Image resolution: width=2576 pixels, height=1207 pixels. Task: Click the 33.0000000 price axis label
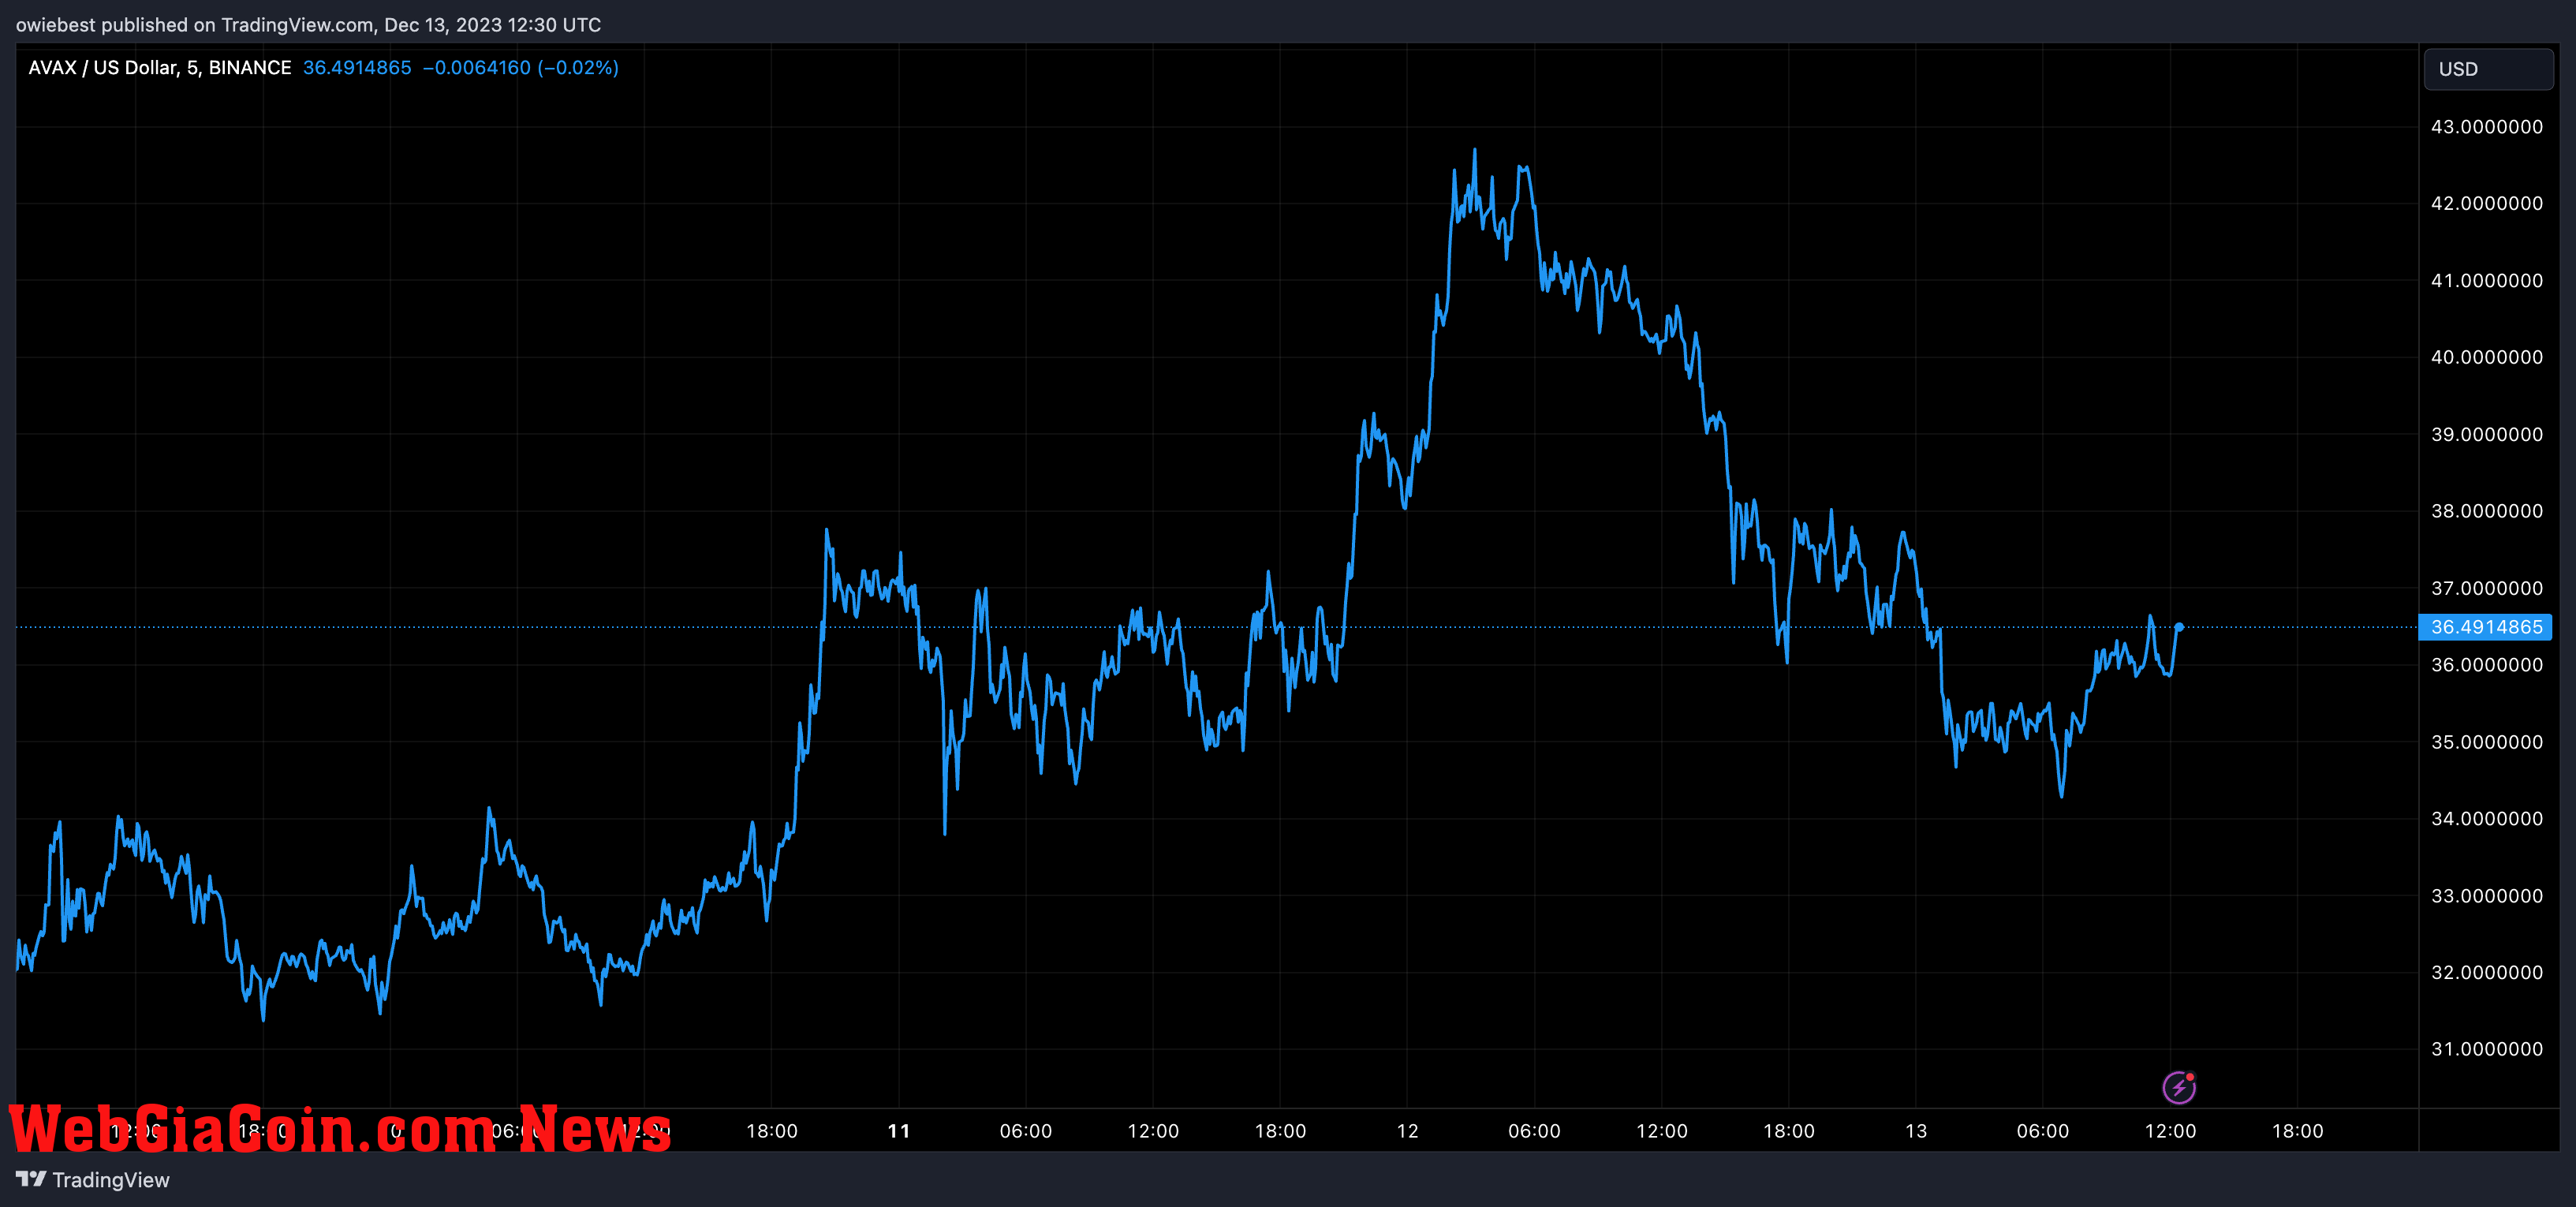[2486, 895]
